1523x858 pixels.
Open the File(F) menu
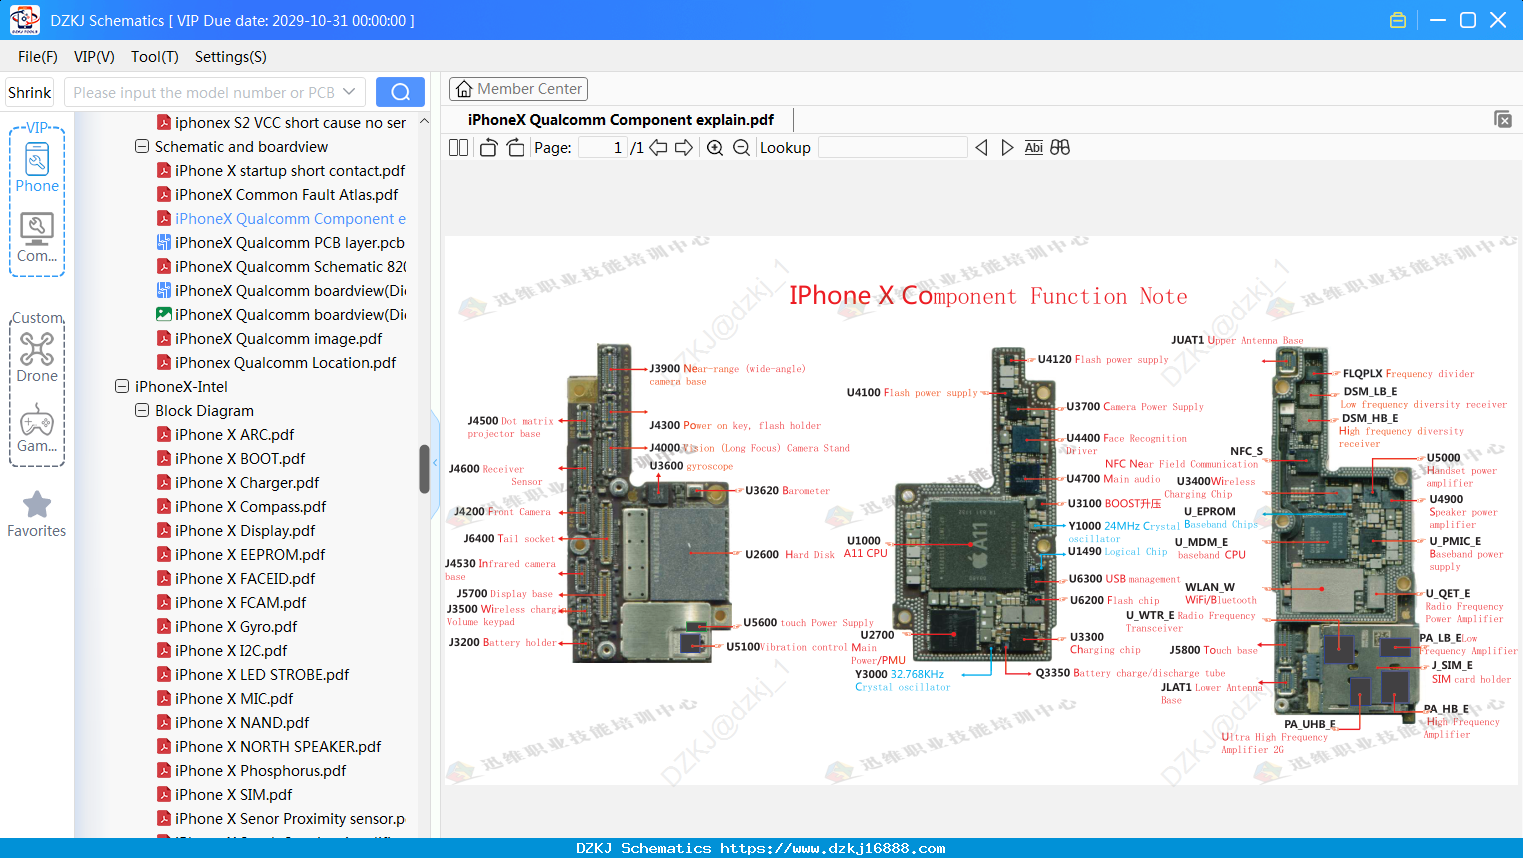pyautogui.click(x=38, y=57)
